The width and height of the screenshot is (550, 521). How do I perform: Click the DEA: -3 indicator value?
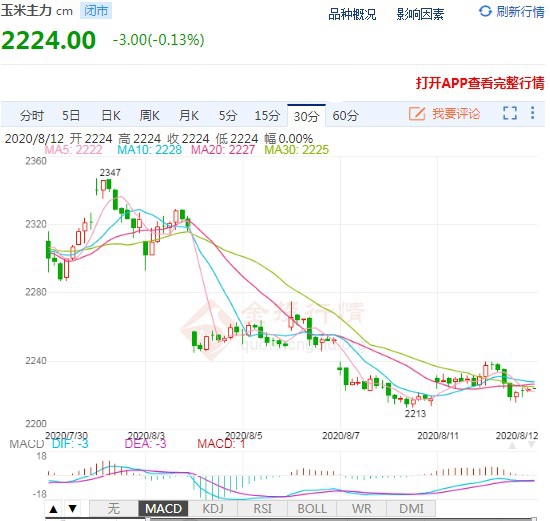click(x=145, y=444)
